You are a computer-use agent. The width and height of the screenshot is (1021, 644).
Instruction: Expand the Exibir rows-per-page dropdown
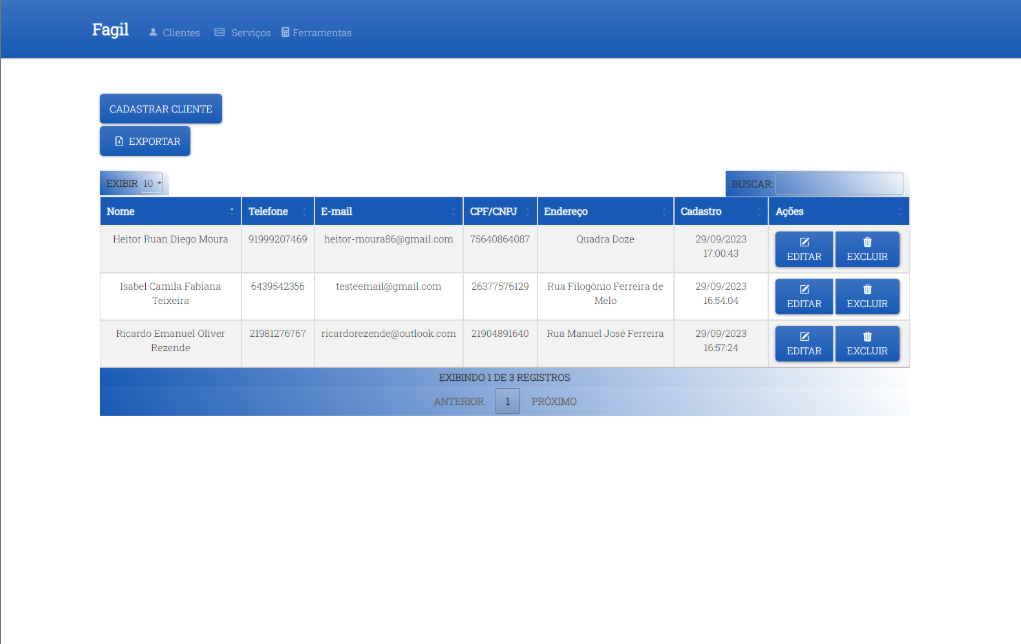[x=152, y=184]
